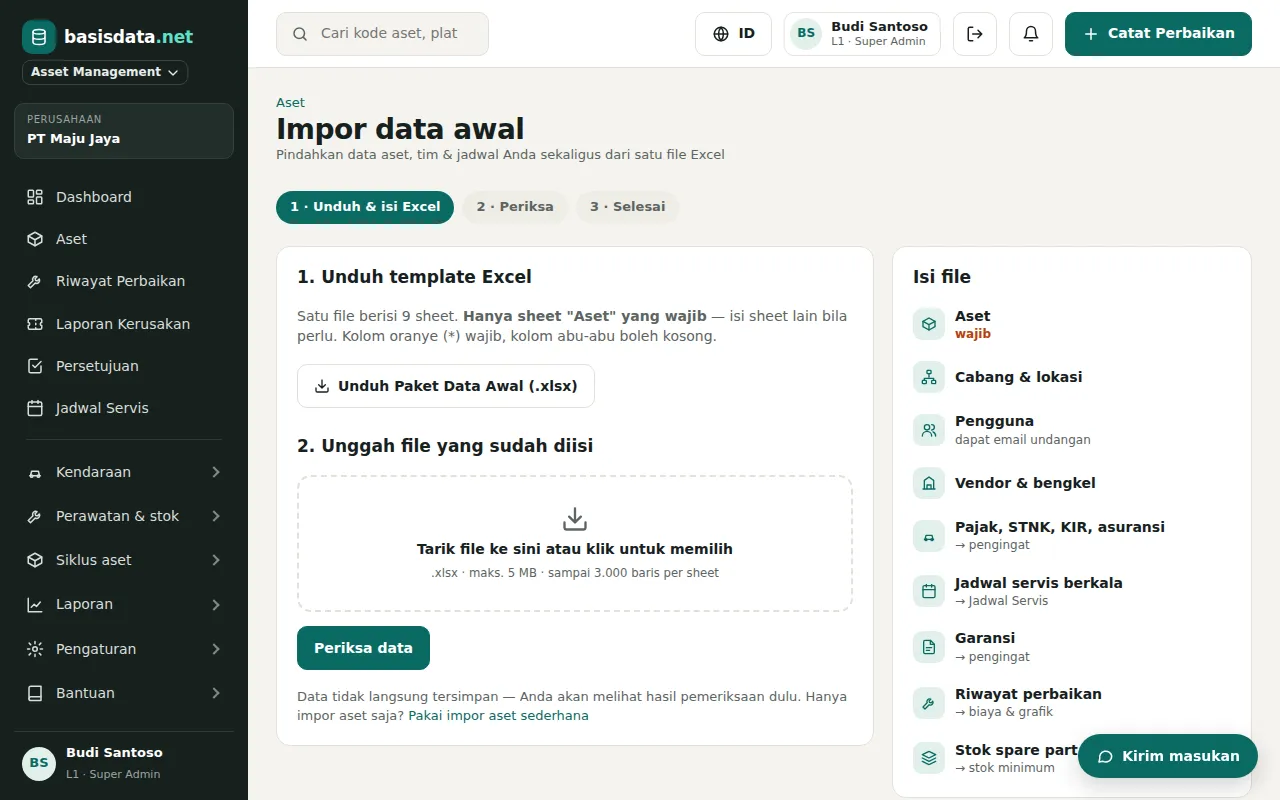Click the Jadwal servis berkala calendar icon
This screenshot has height=800, width=1280.
929,591
